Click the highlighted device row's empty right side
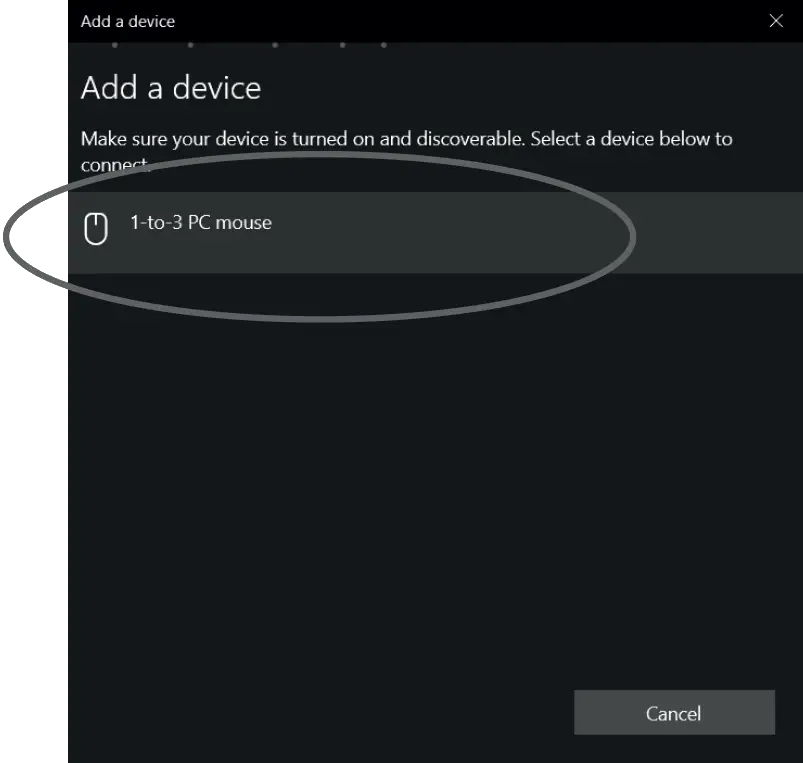 [x=717, y=232]
